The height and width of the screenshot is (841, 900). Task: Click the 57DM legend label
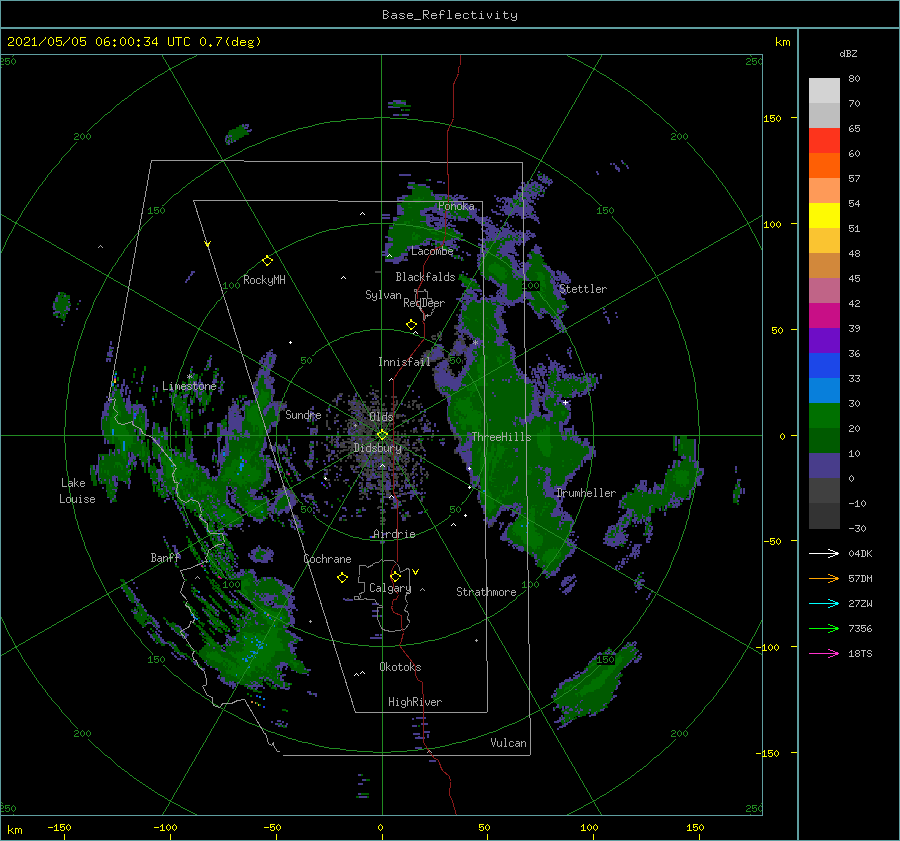click(860, 579)
